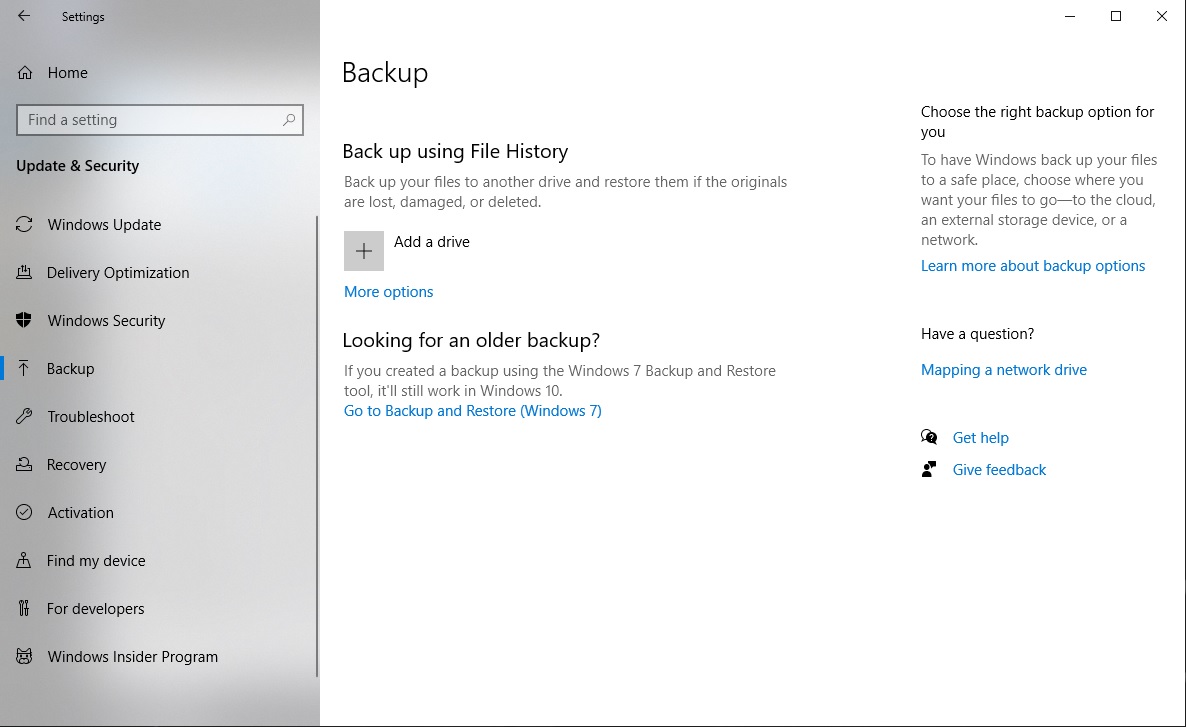Click the Add a drive label
1187x728 pixels.
431,242
